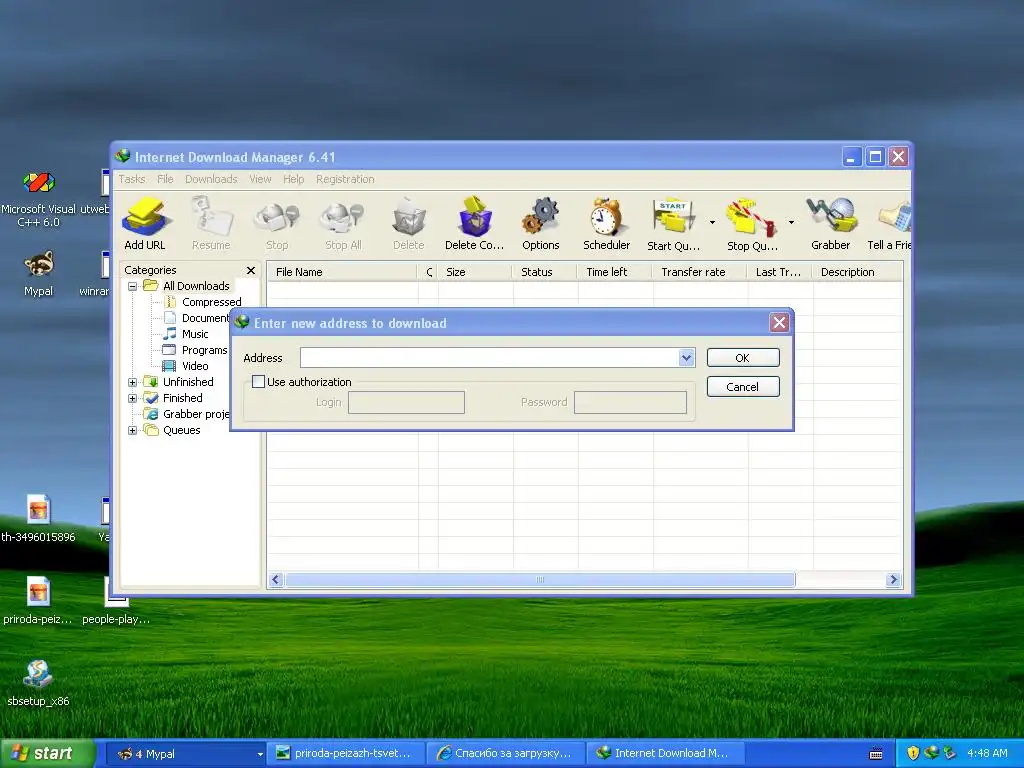1024x768 pixels.
Task: Open the Registration menu
Action: pyautogui.click(x=345, y=179)
